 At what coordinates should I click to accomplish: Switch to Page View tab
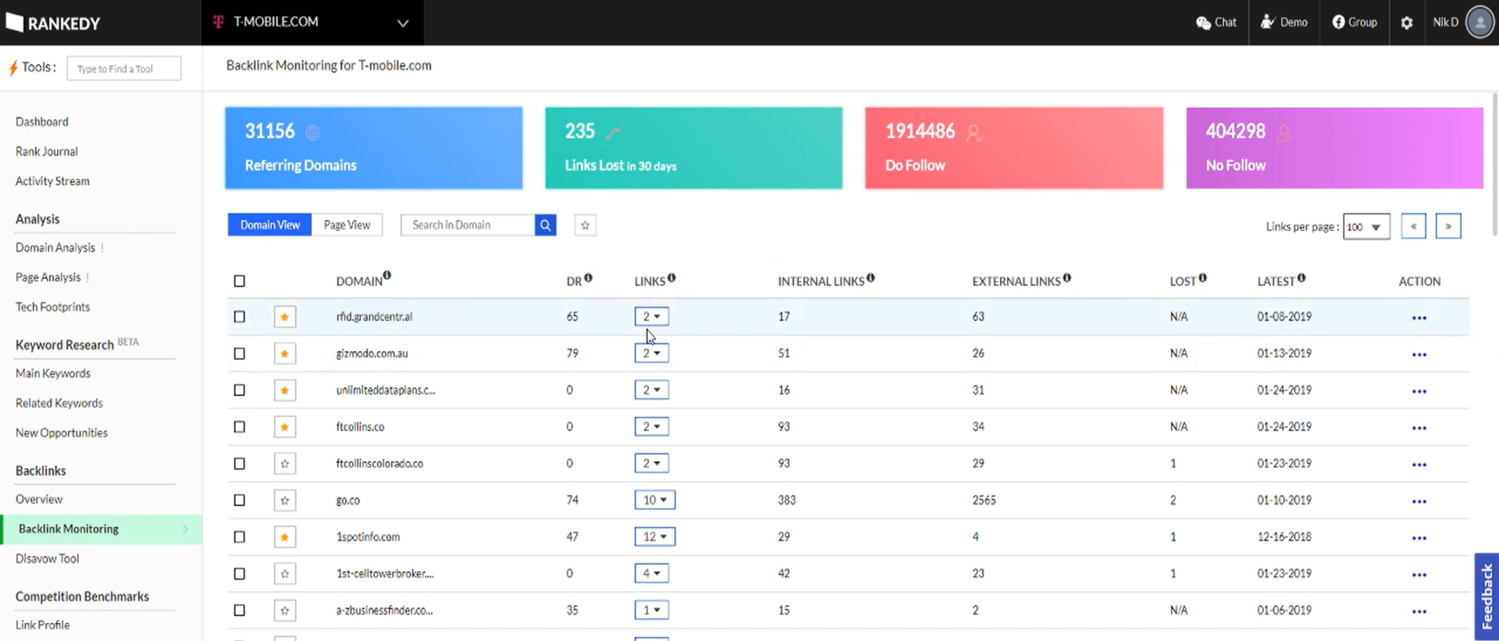click(347, 225)
